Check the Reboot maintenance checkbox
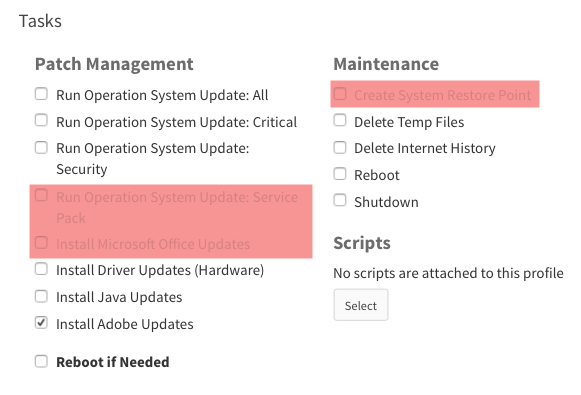Image resolution: width=581 pixels, height=395 pixels. tap(340, 174)
